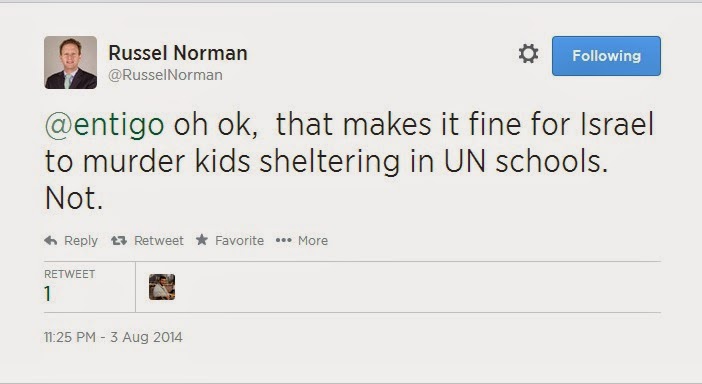Click the reply arrow icon
Image resolution: width=702 pixels, height=384 pixels.
51,240
